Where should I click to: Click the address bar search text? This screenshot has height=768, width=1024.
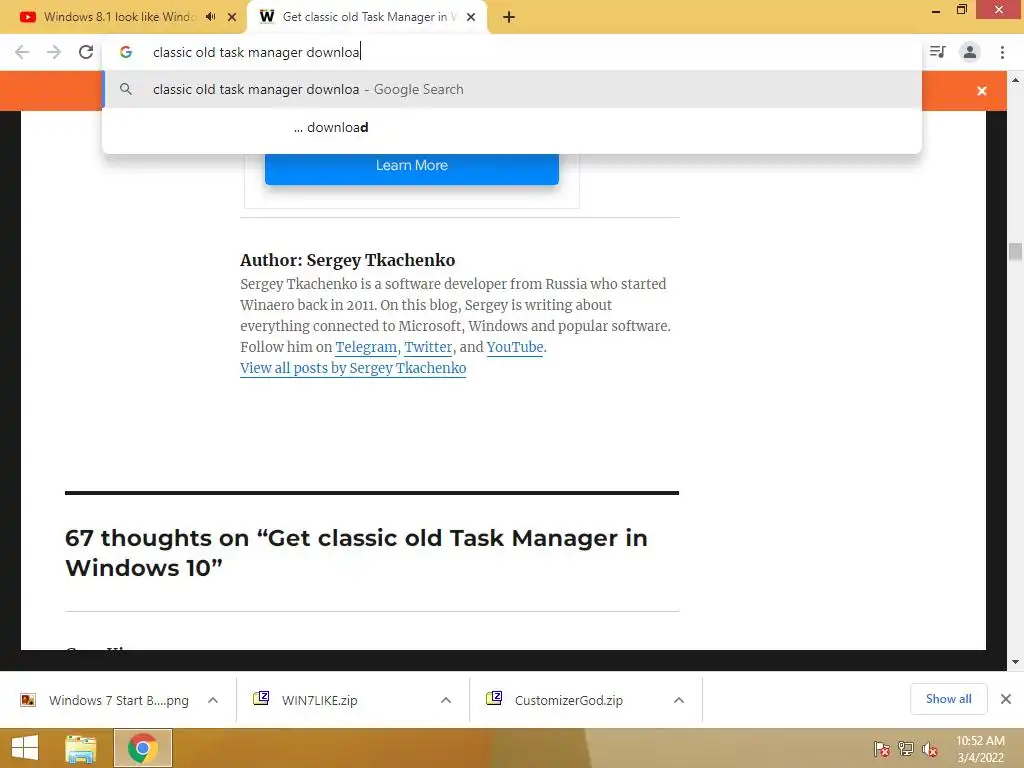tap(256, 52)
